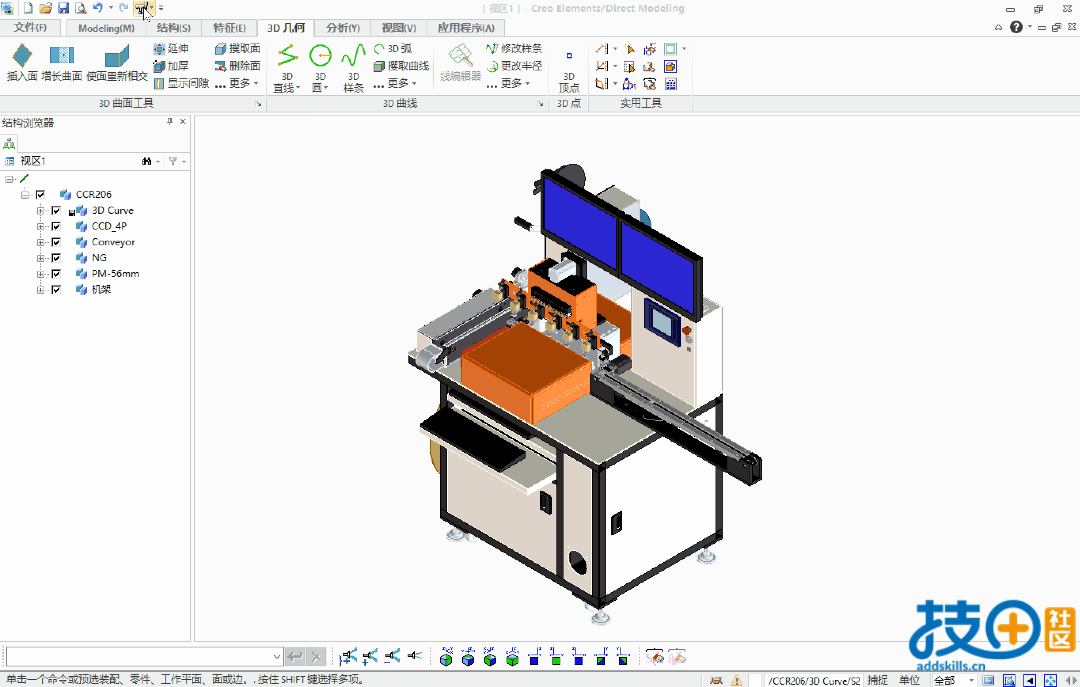The width and height of the screenshot is (1080, 687).
Task: Expand the 3D Curve tree node
Action: pyautogui.click(x=41, y=210)
